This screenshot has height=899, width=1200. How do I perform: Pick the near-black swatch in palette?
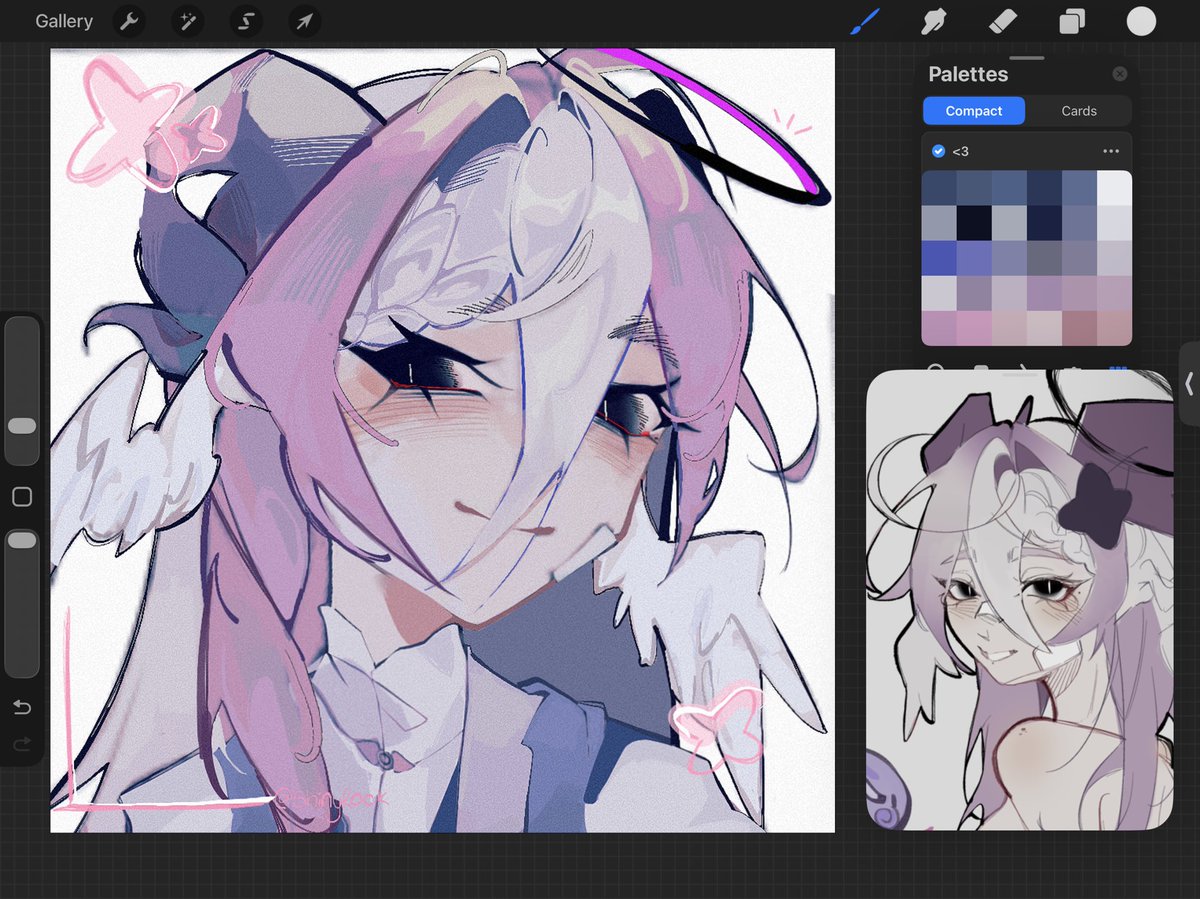pos(973,223)
